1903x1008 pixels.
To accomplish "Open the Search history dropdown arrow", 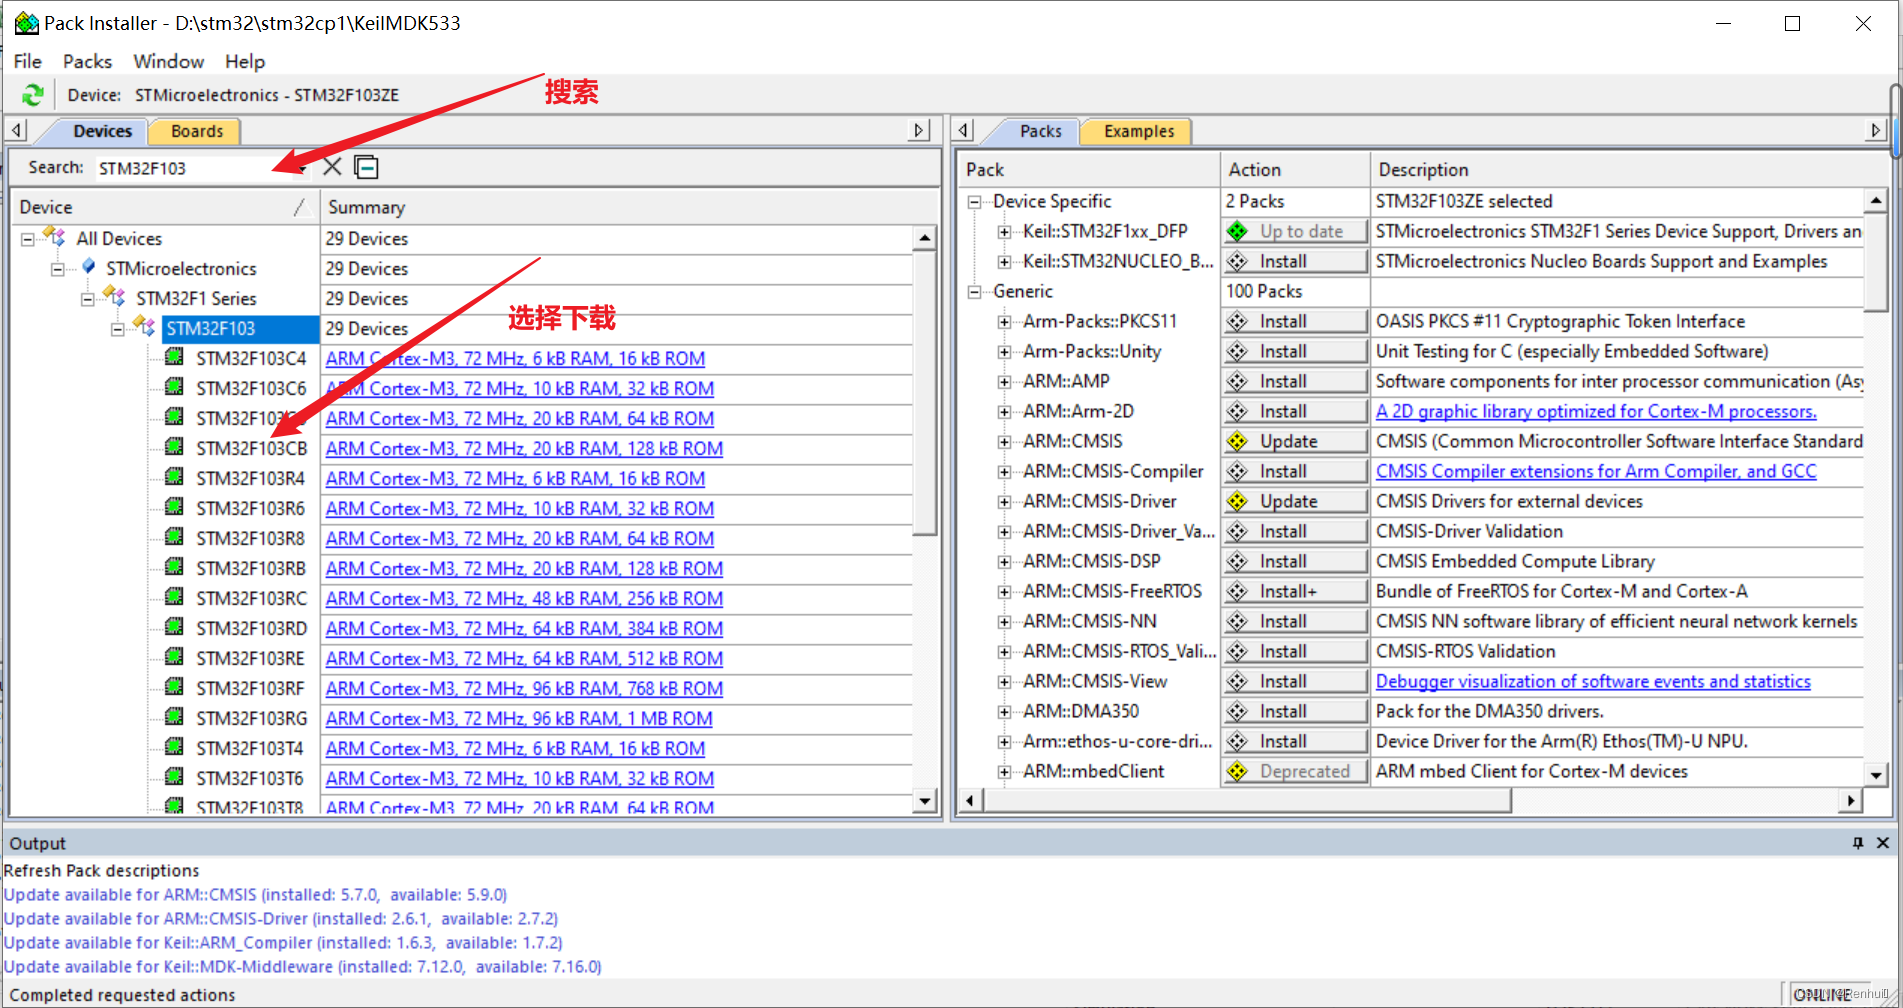I will point(302,168).
